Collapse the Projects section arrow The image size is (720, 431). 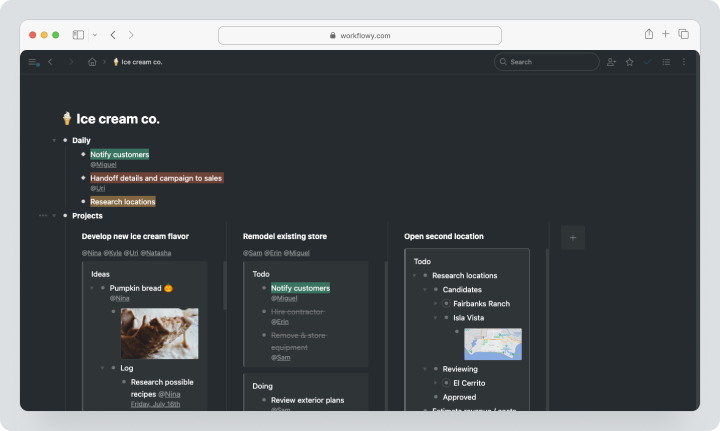pos(54,216)
